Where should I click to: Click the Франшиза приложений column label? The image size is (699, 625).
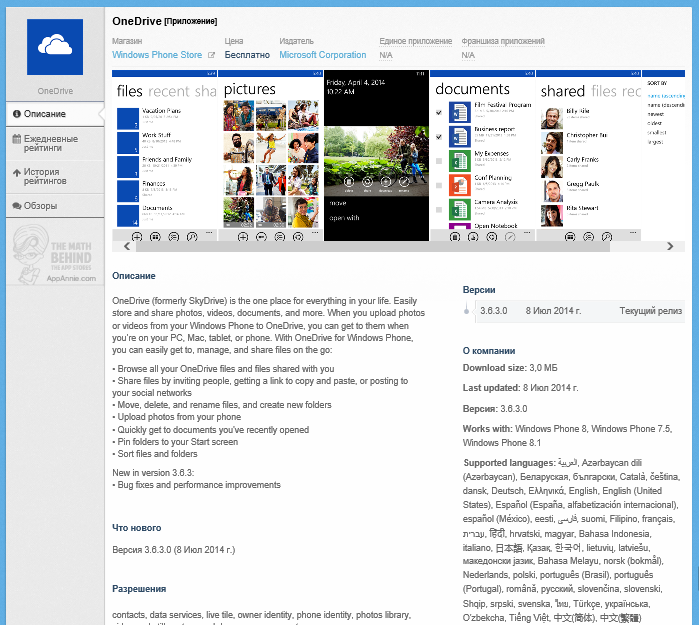coord(503,41)
